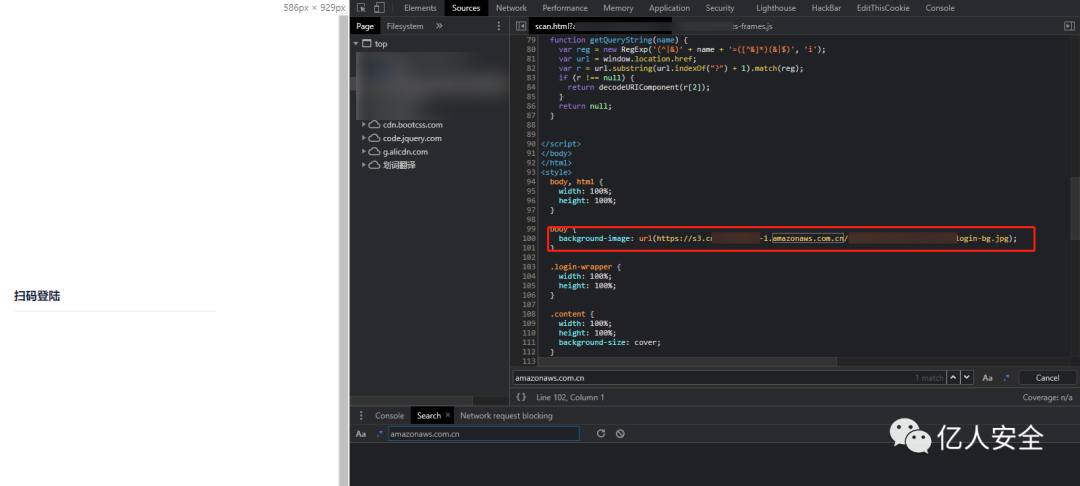Open the Network panel tab

(511, 8)
